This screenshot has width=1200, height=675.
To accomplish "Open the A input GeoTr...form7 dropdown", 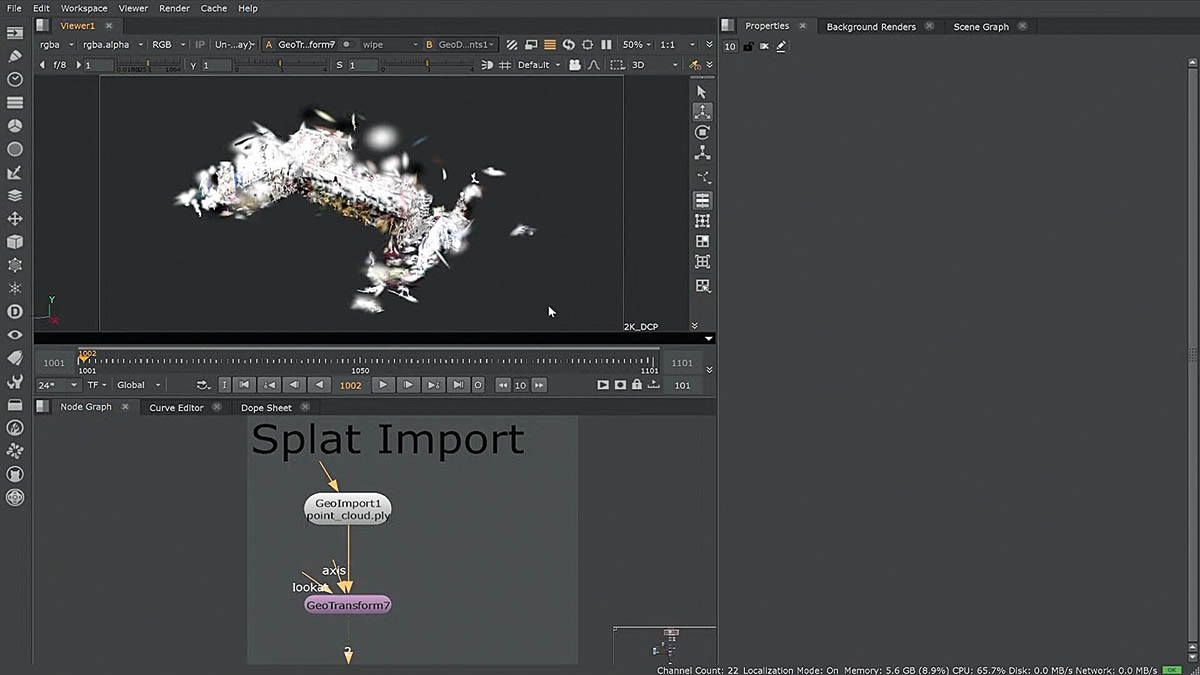I will tap(308, 45).
